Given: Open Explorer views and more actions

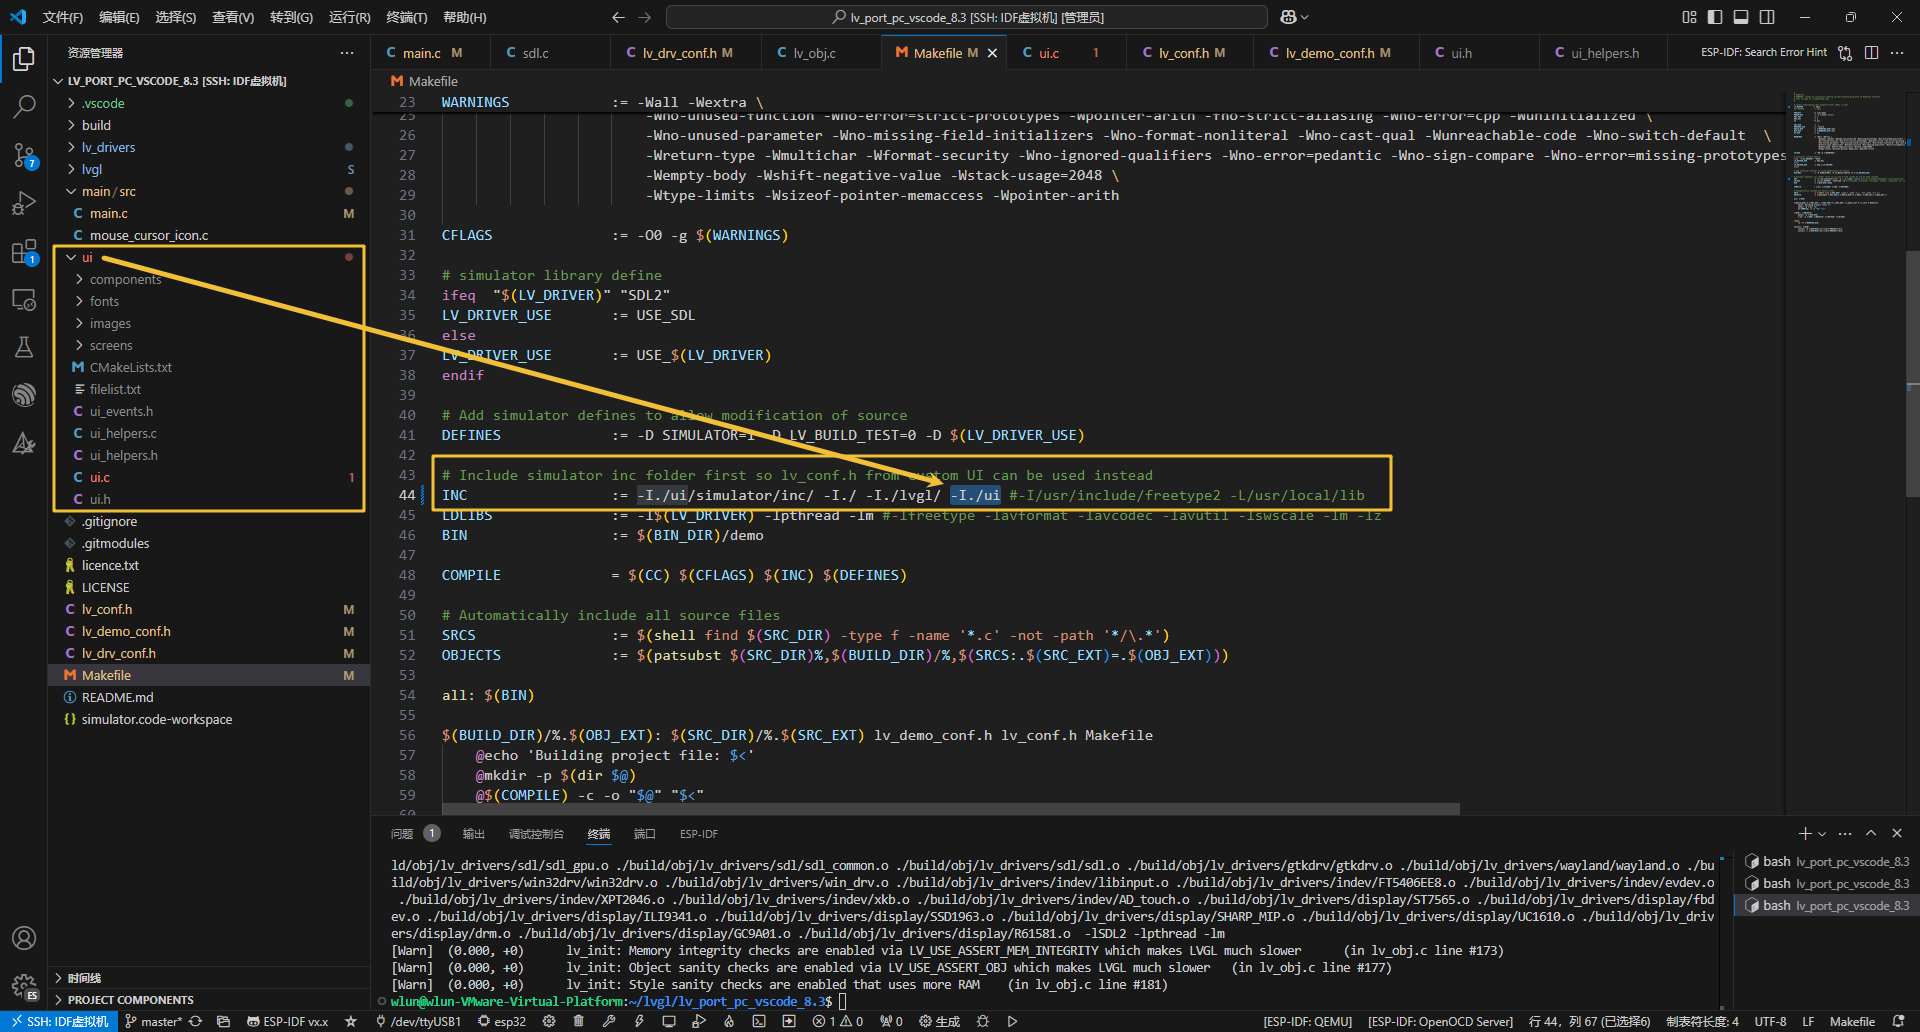Looking at the screenshot, I should pyautogui.click(x=347, y=53).
